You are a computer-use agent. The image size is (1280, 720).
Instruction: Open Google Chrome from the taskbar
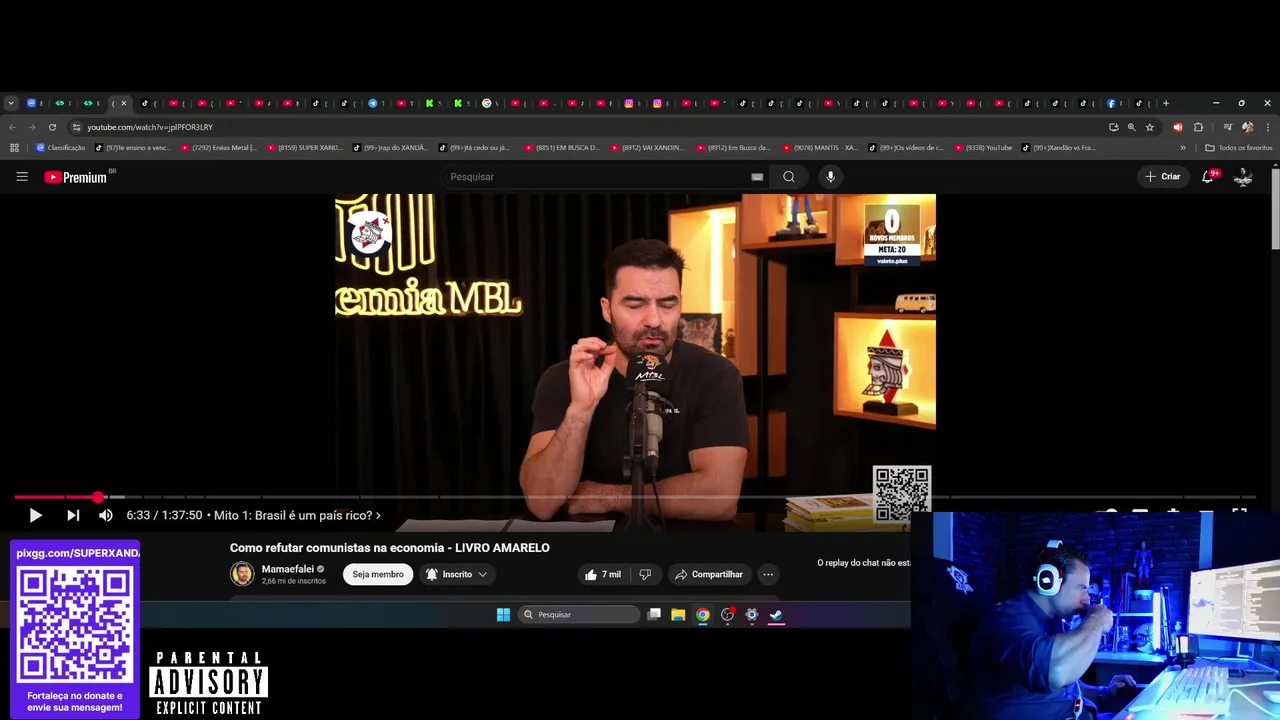(x=703, y=615)
